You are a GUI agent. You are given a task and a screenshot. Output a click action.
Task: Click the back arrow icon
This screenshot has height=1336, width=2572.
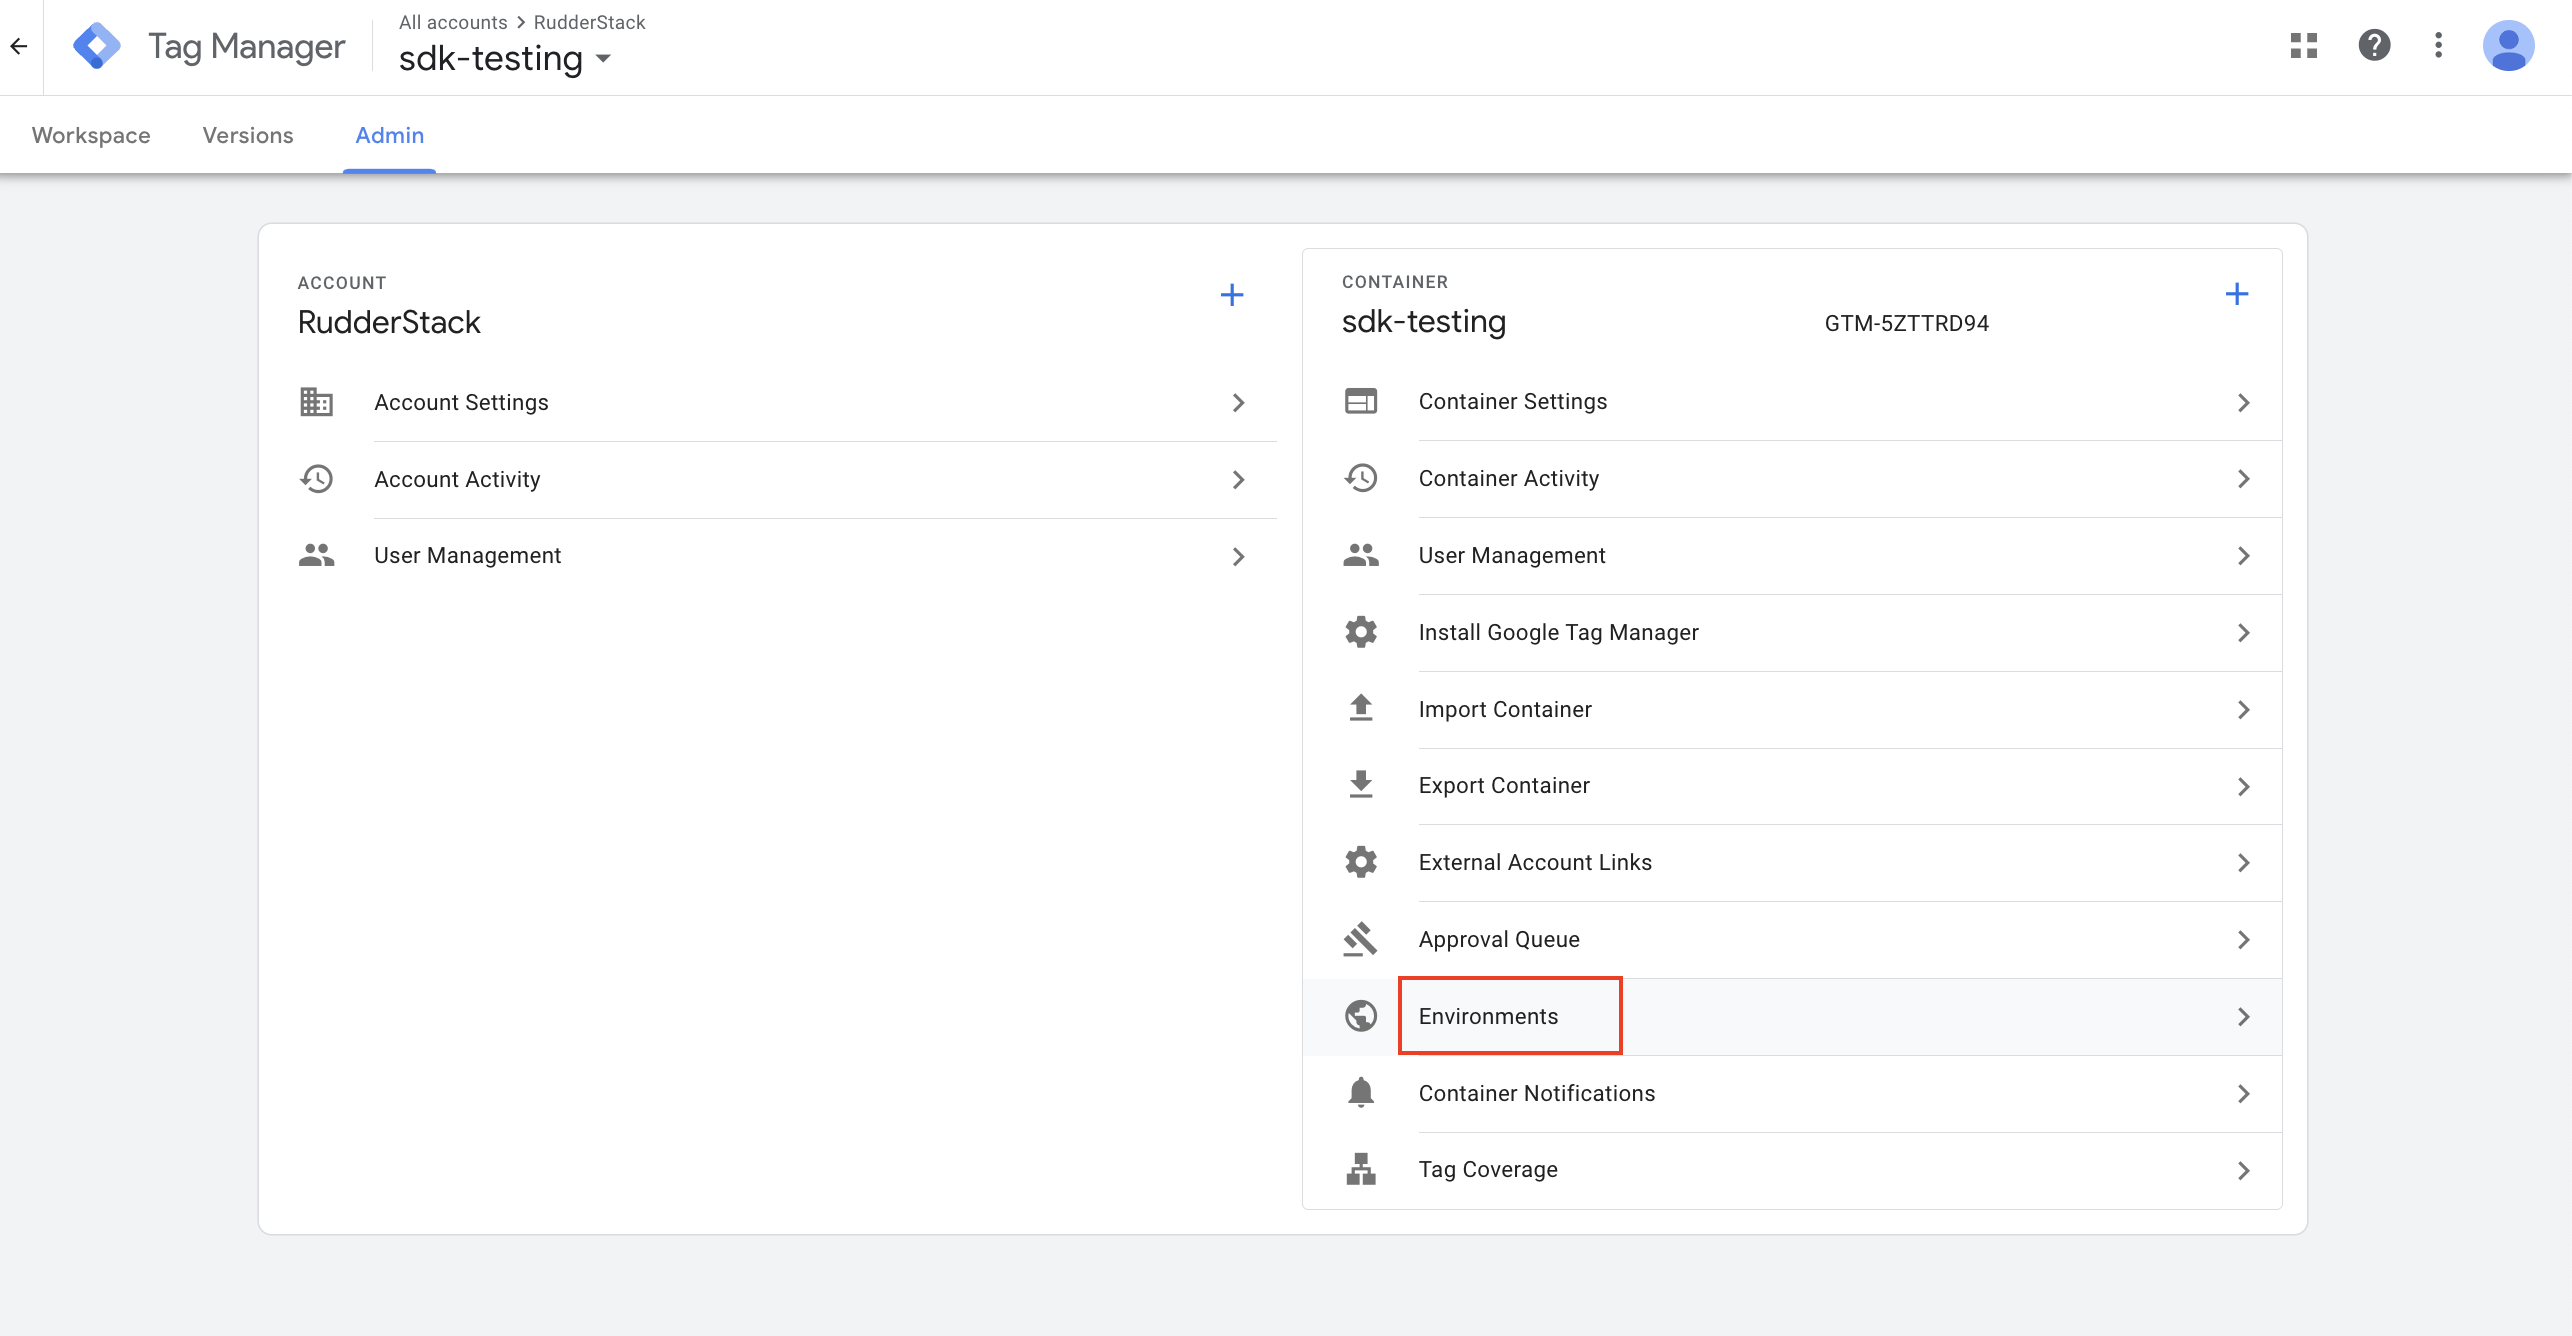click(x=19, y=46)
